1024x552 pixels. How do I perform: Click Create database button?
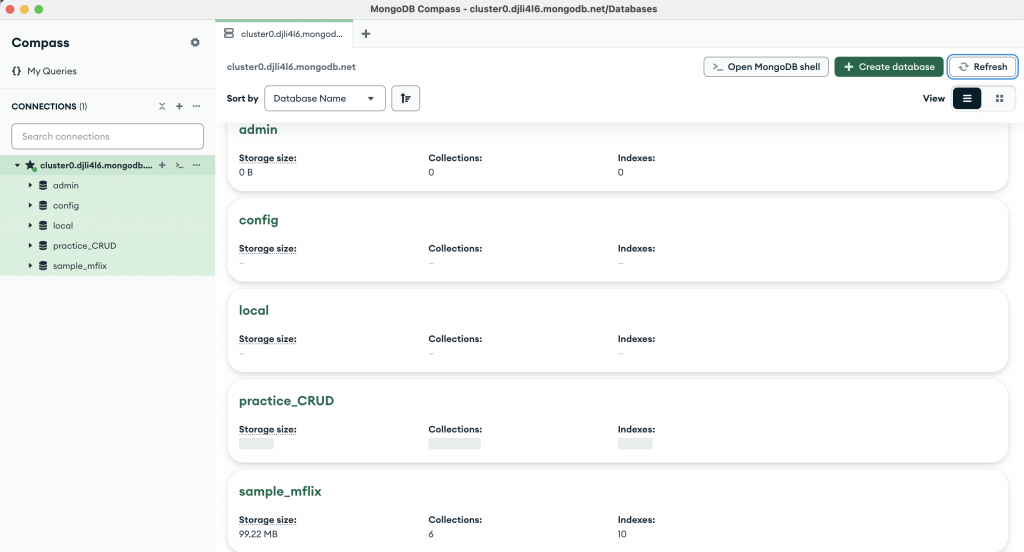pos(889,67)
